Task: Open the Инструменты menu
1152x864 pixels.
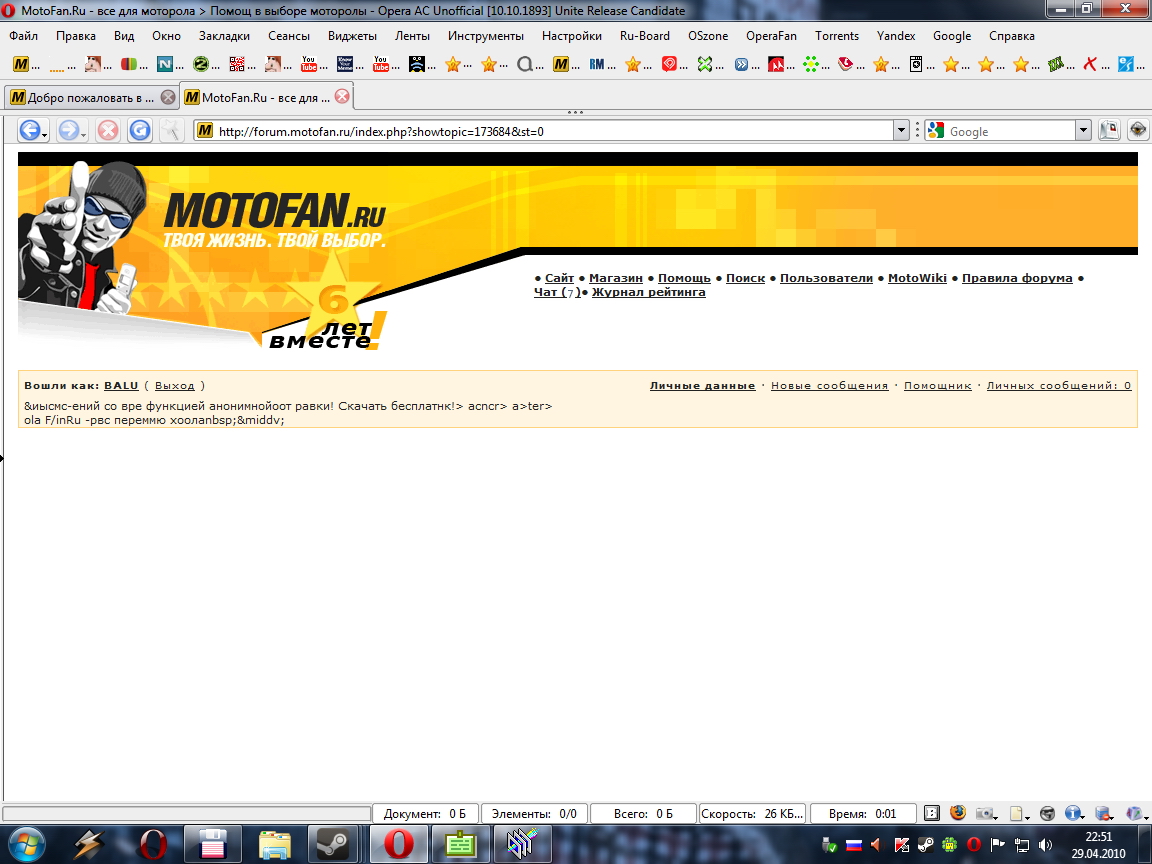Action: (x=486, y=35)
